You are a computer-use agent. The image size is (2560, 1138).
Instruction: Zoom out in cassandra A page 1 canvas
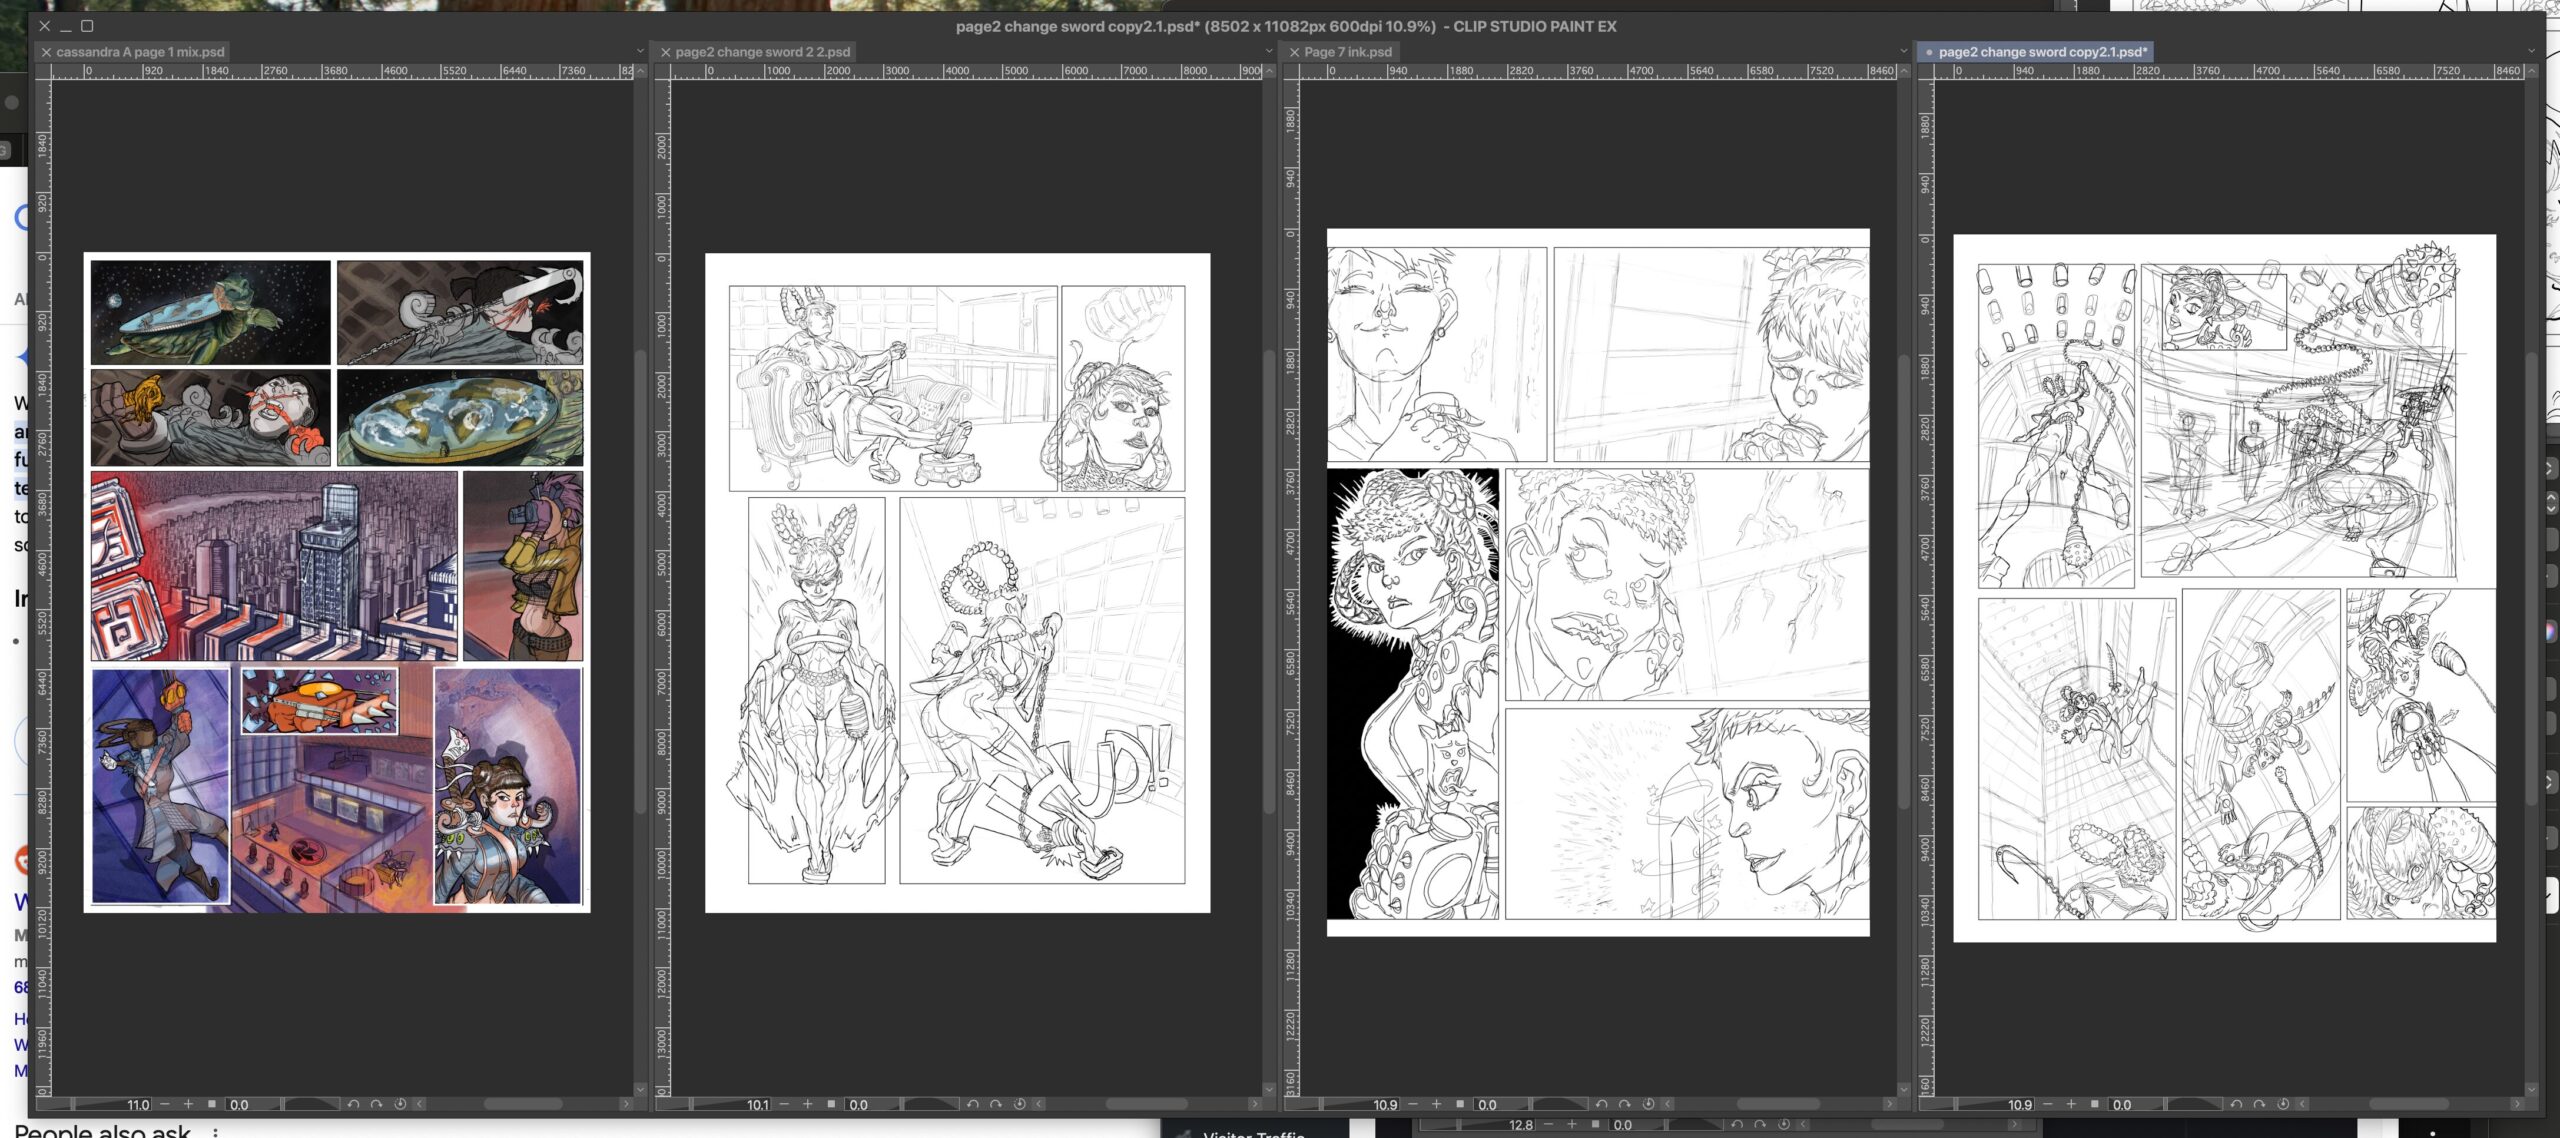(165, 1104)
